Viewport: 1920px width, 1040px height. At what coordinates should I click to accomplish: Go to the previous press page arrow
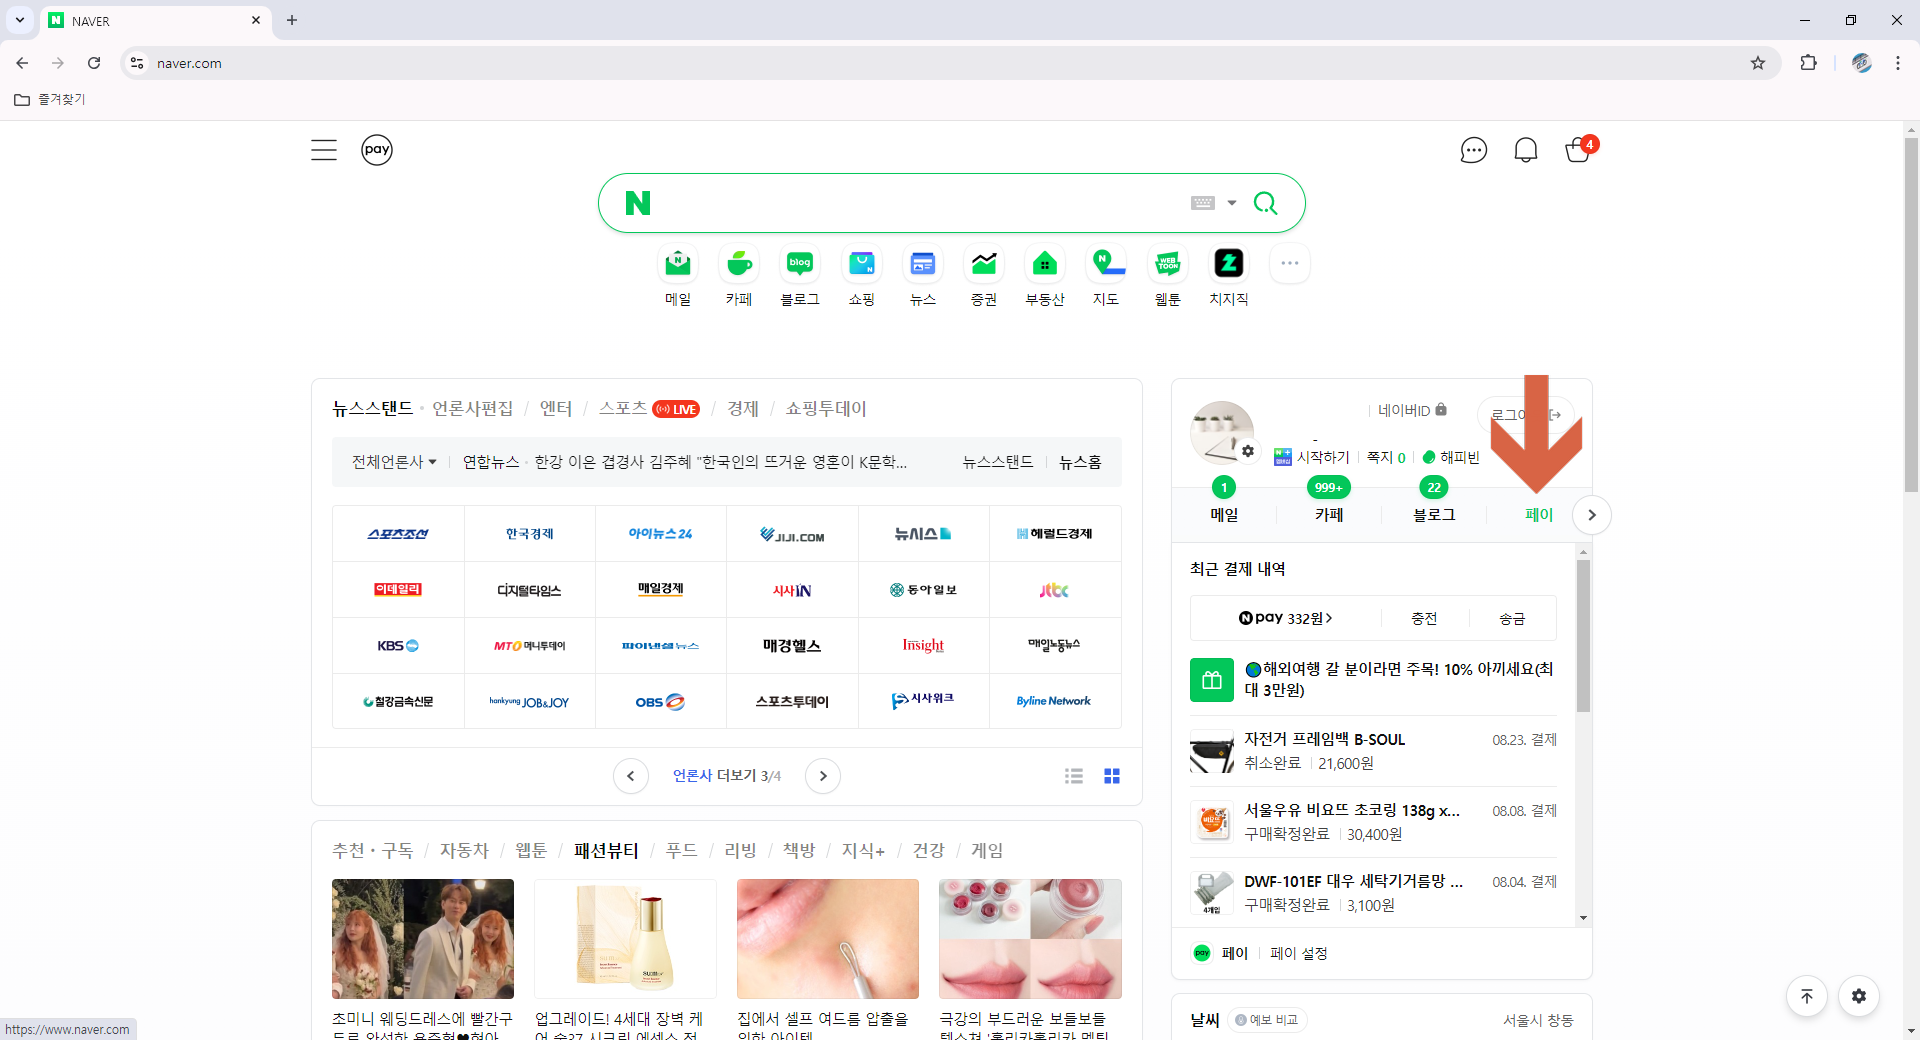[x=631, y=776]
